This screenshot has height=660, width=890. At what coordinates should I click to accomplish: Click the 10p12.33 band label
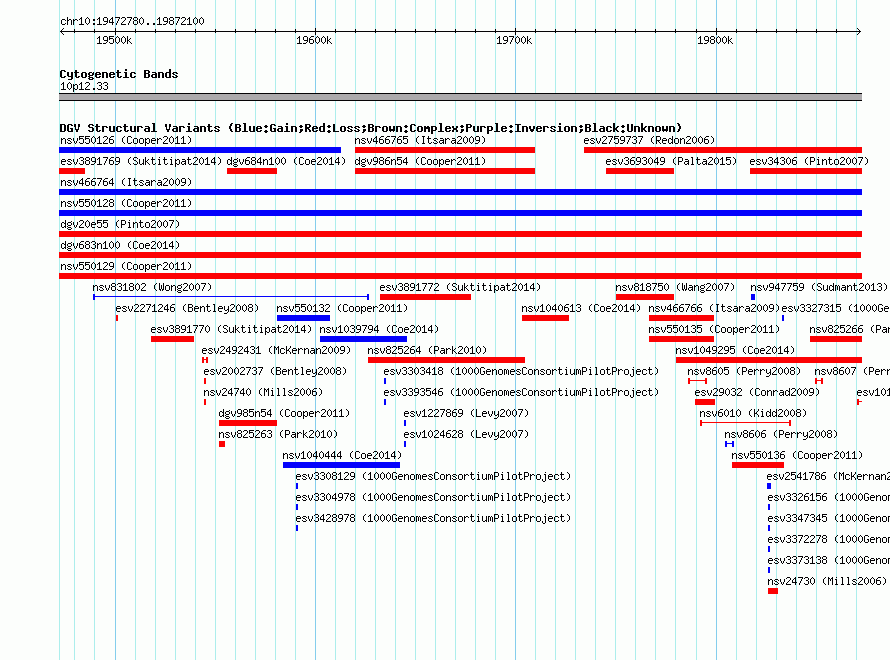coord(84,86)
